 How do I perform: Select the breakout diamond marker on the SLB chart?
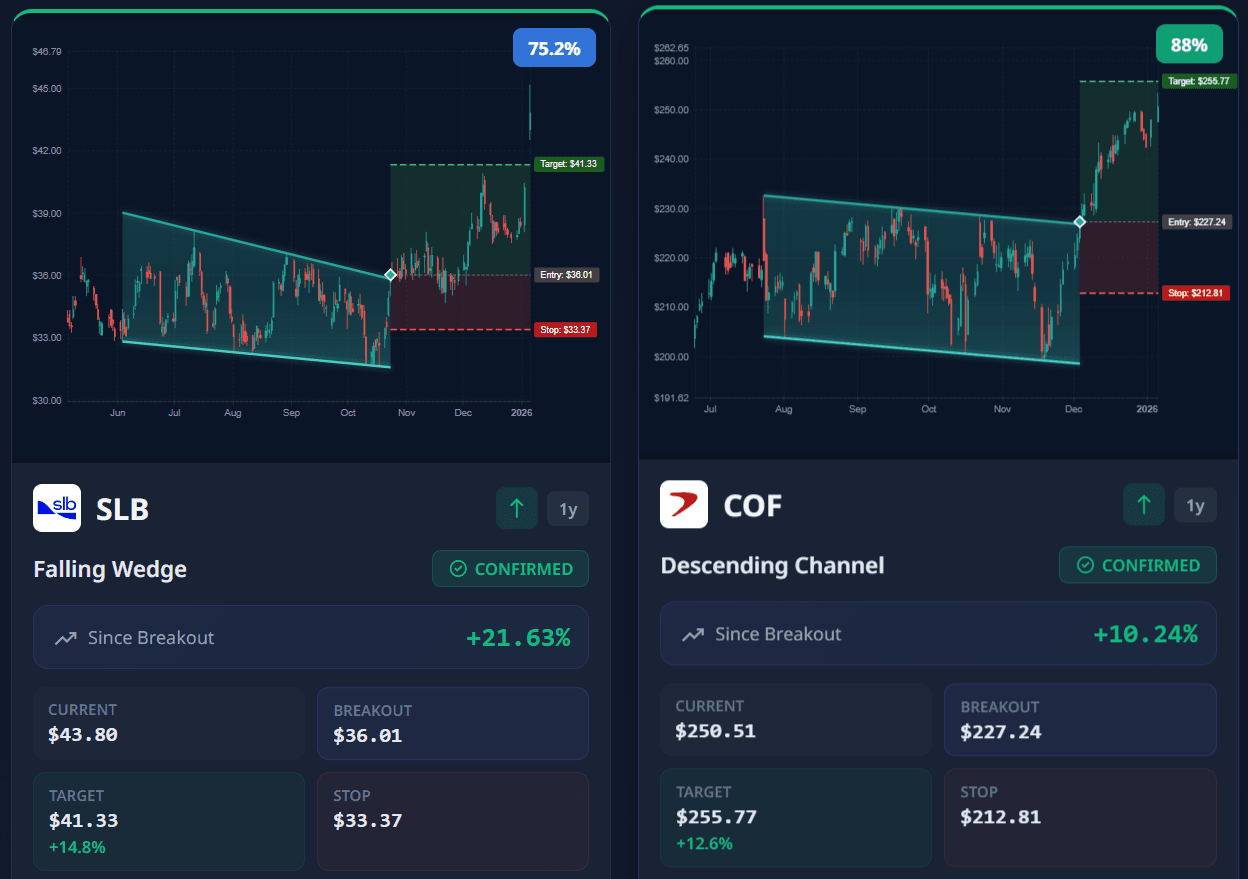pos(389,275)
